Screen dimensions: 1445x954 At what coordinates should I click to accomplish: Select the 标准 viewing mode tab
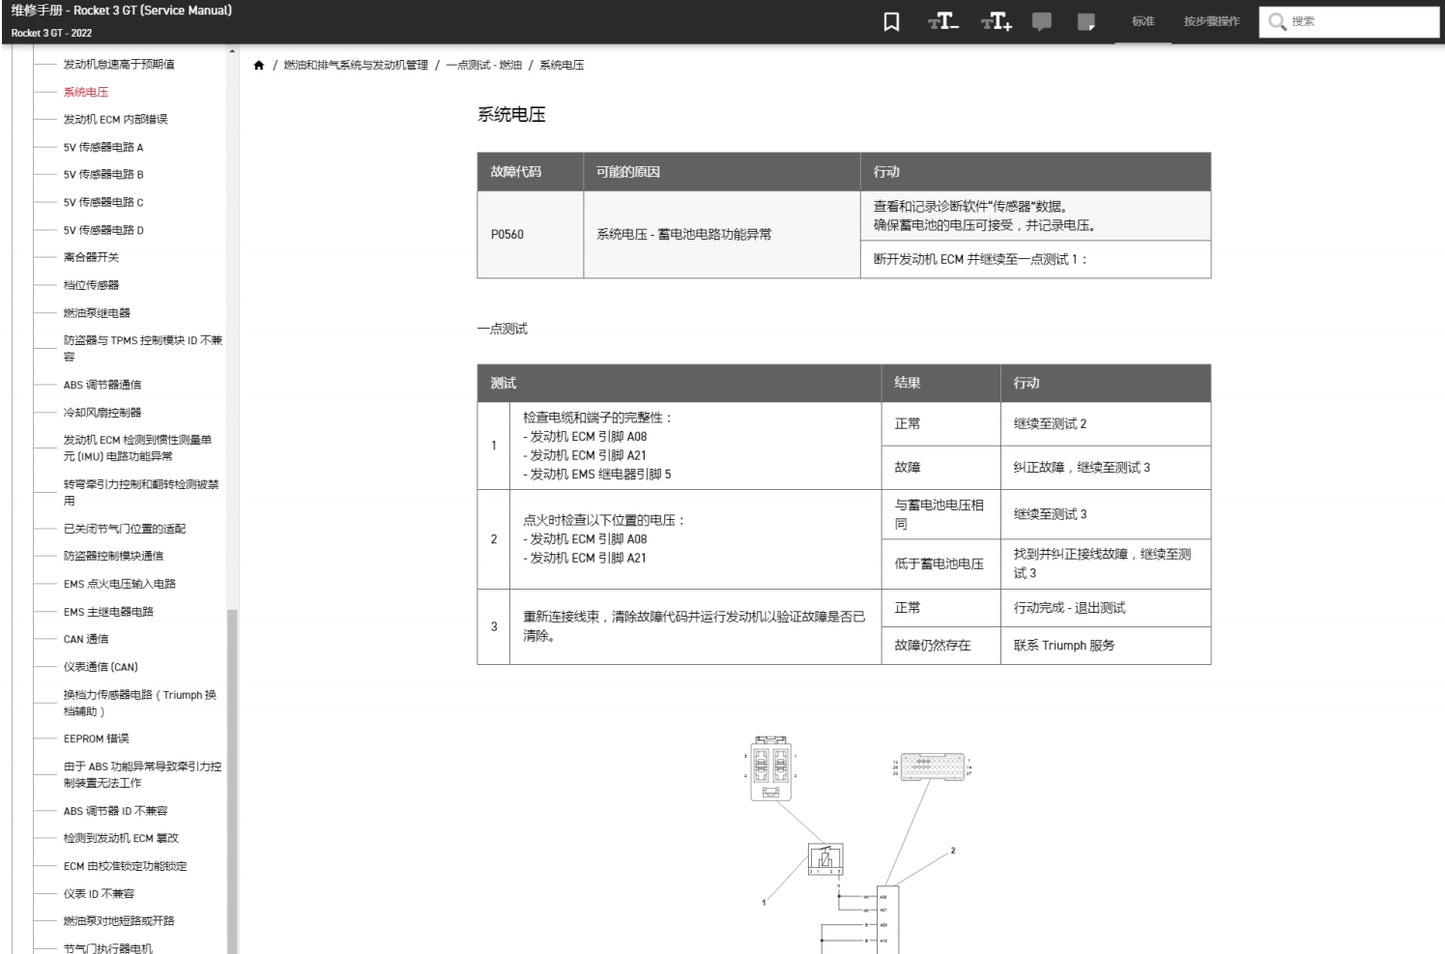[1143, 21]
